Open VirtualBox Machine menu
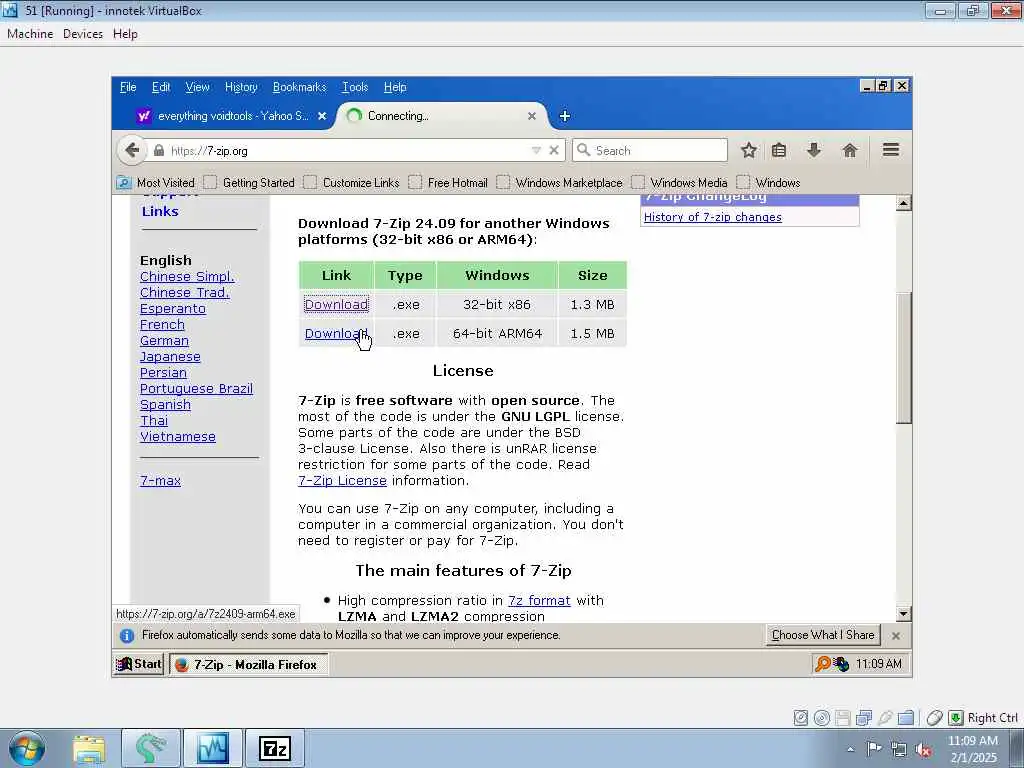 click(x=30, y=34)
